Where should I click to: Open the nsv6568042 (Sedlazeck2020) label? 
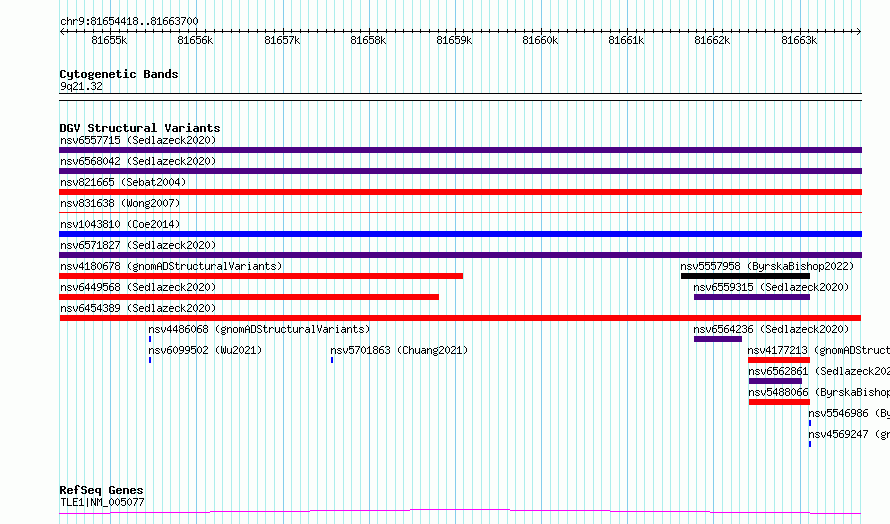[x=138, y=161]
